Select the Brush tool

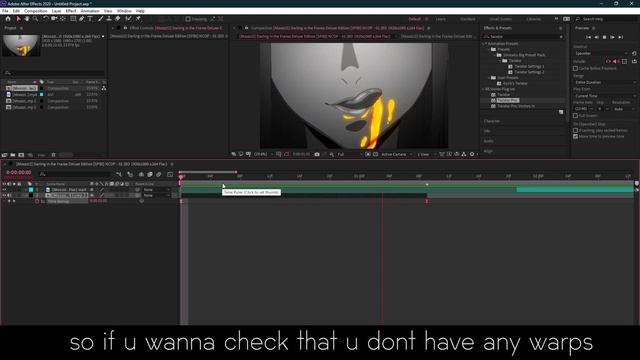coord(100,19)
